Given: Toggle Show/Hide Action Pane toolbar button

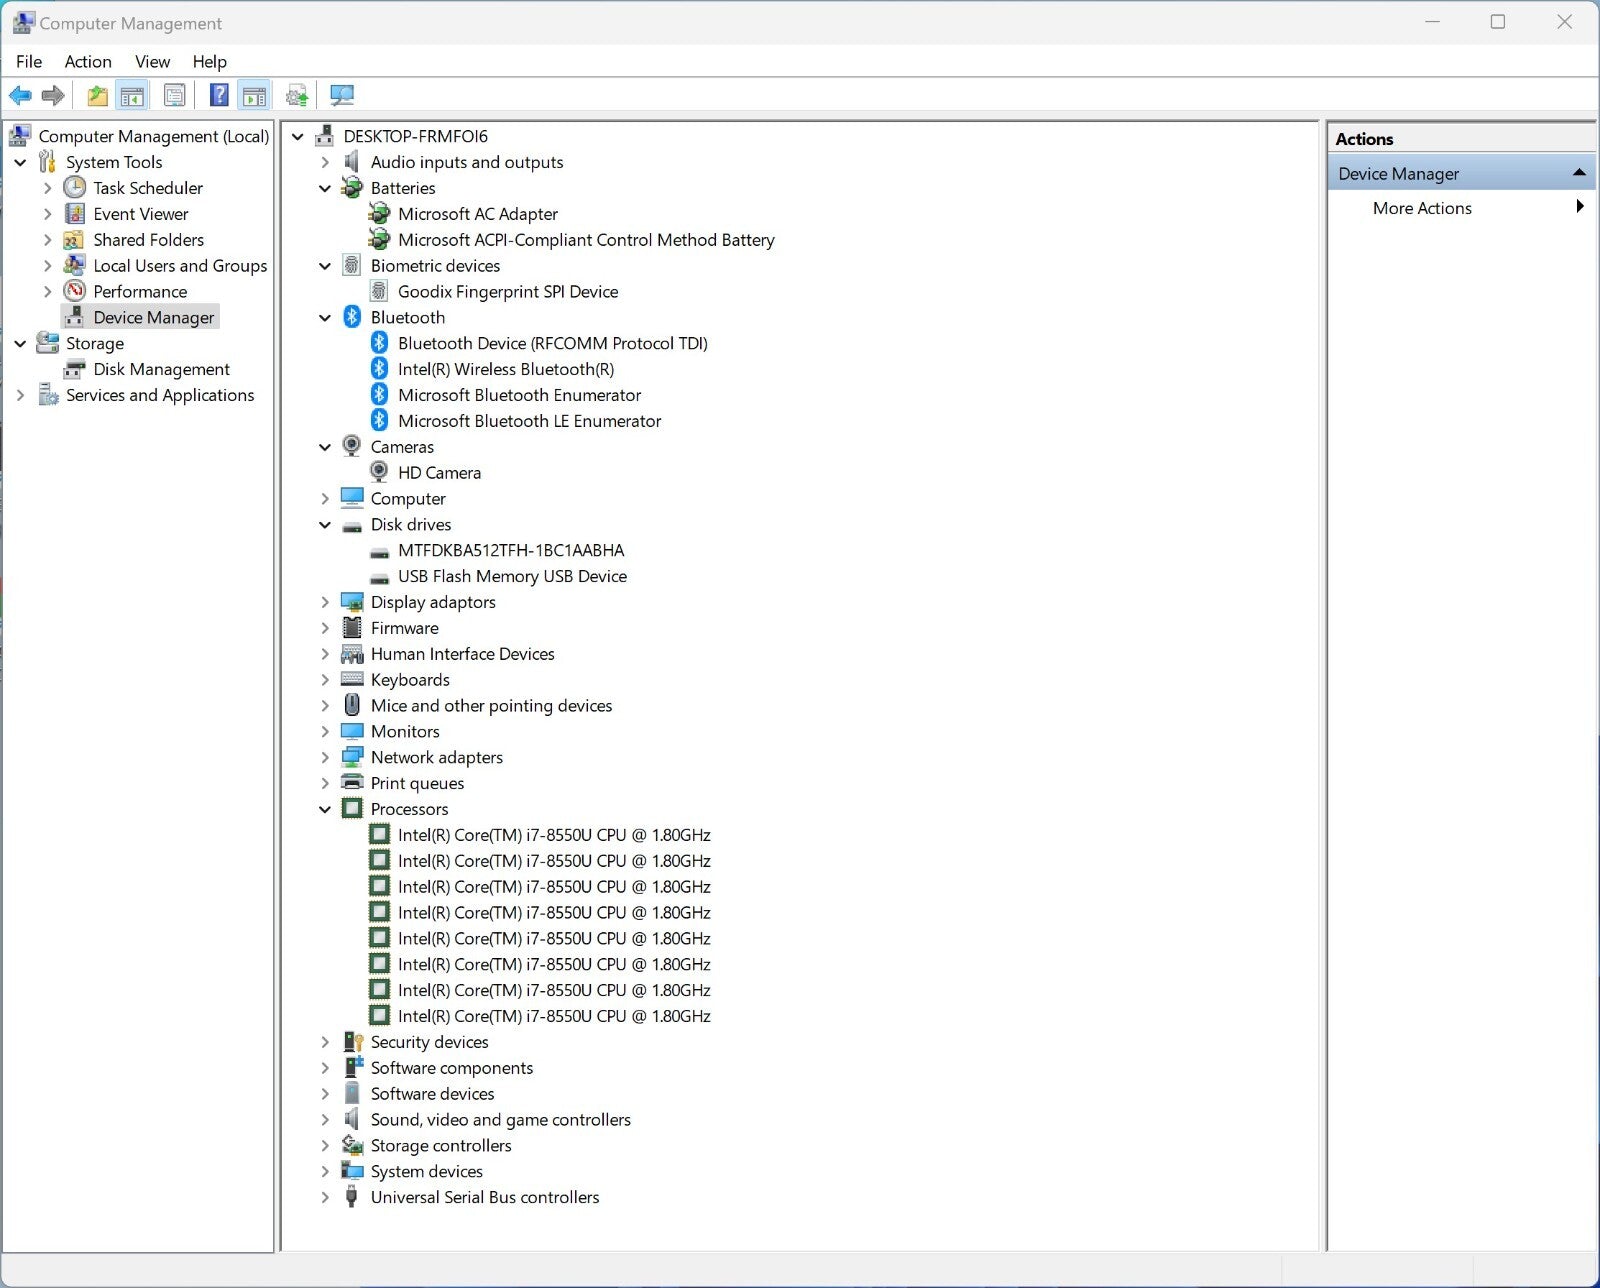Looking at the screenshot, I should tap(255, 96).
